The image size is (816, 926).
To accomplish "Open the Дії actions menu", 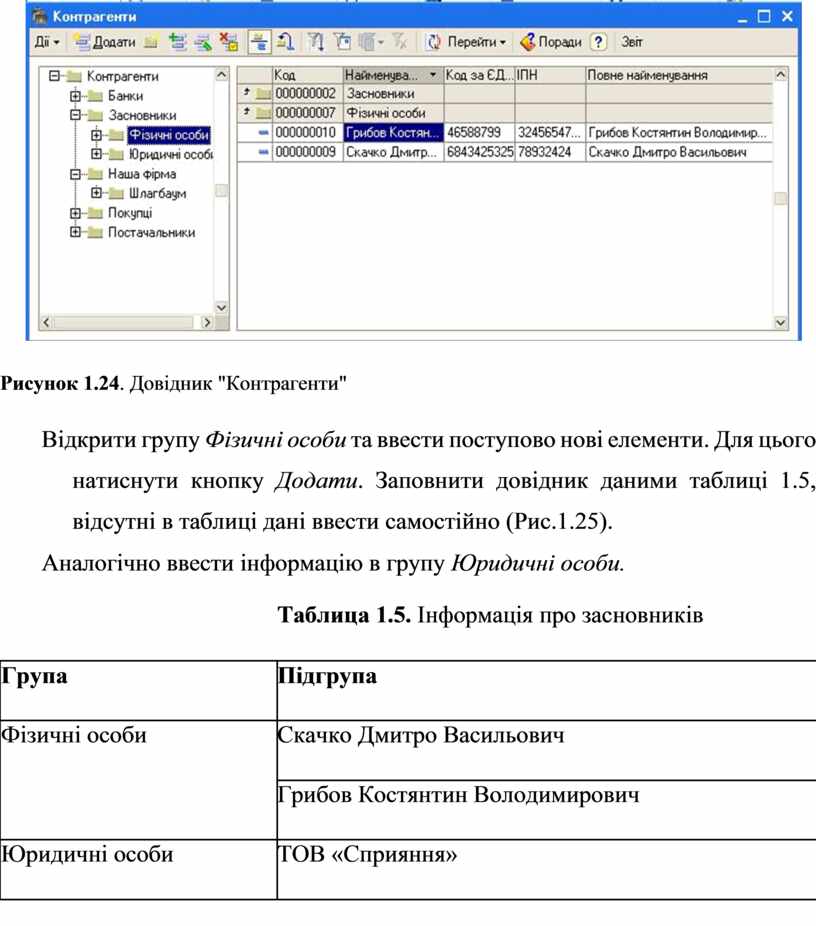I will 47,42.
